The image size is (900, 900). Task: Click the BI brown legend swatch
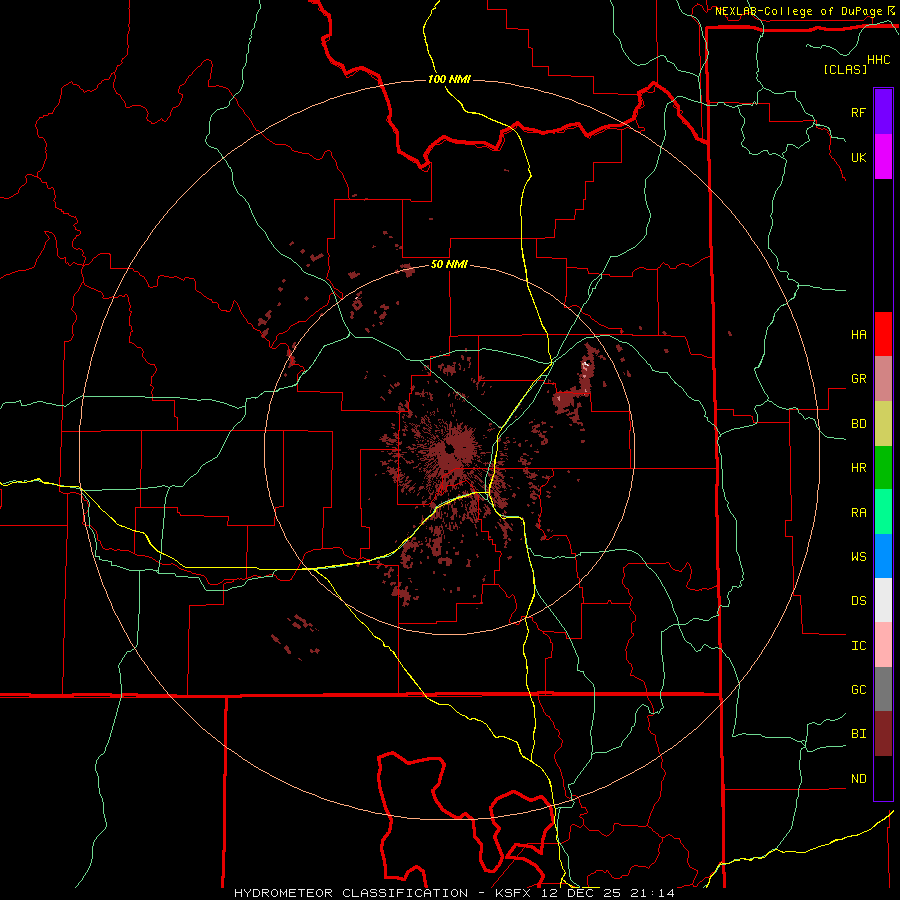pos(883,734)
